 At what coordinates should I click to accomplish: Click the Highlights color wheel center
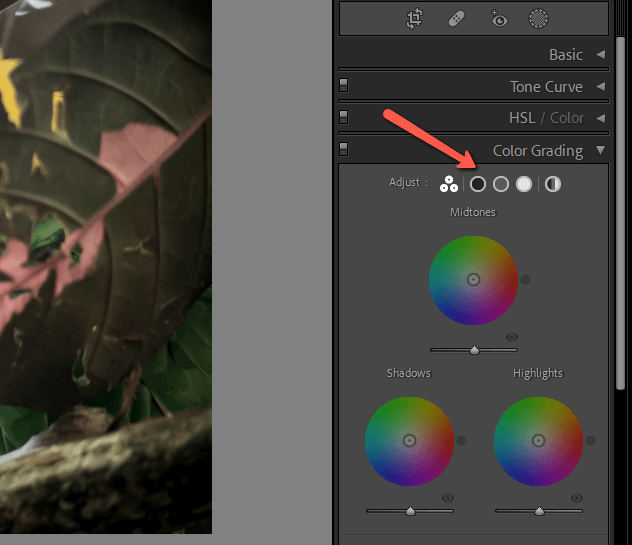click(x=538, y=441)
